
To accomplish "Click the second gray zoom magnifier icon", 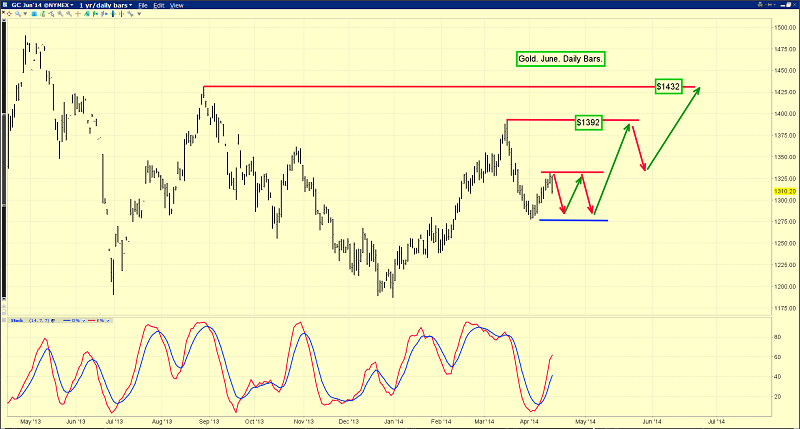I will (69, 14).
